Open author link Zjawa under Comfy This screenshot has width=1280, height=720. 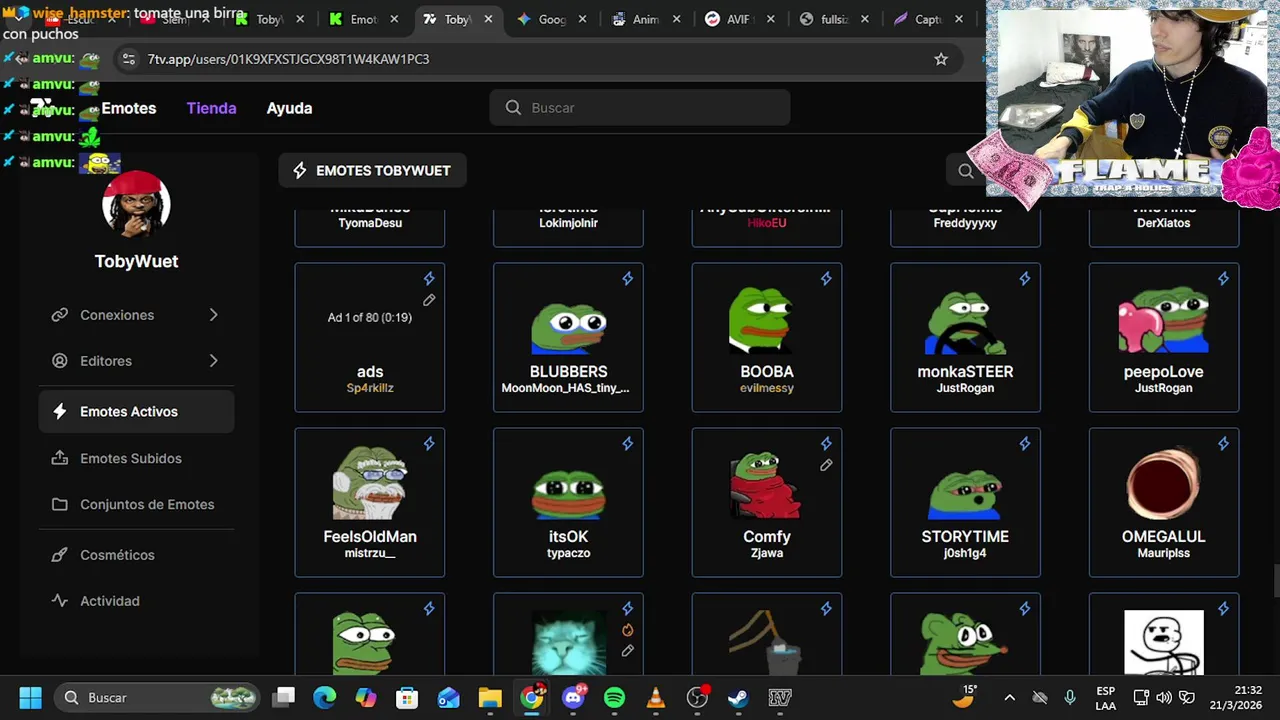coord(767,553)
